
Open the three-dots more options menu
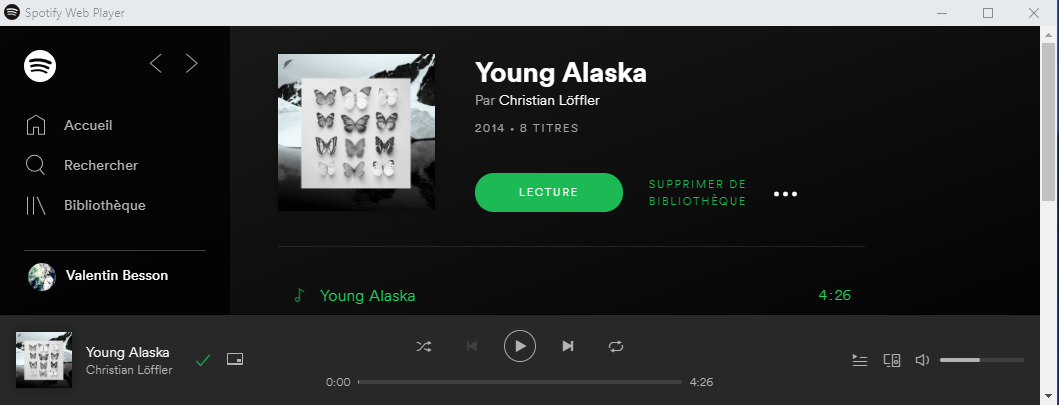(785, 194)
